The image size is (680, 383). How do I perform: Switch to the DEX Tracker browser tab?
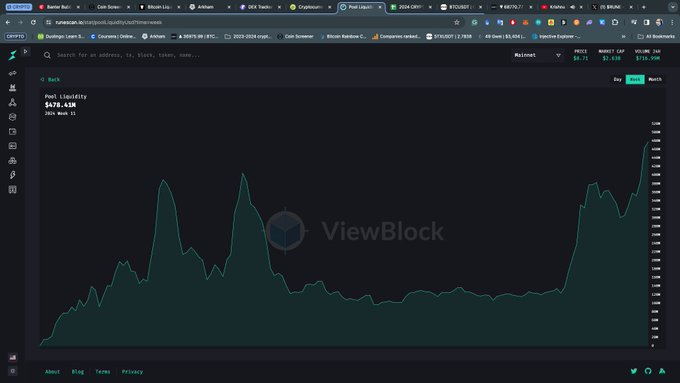260,7
